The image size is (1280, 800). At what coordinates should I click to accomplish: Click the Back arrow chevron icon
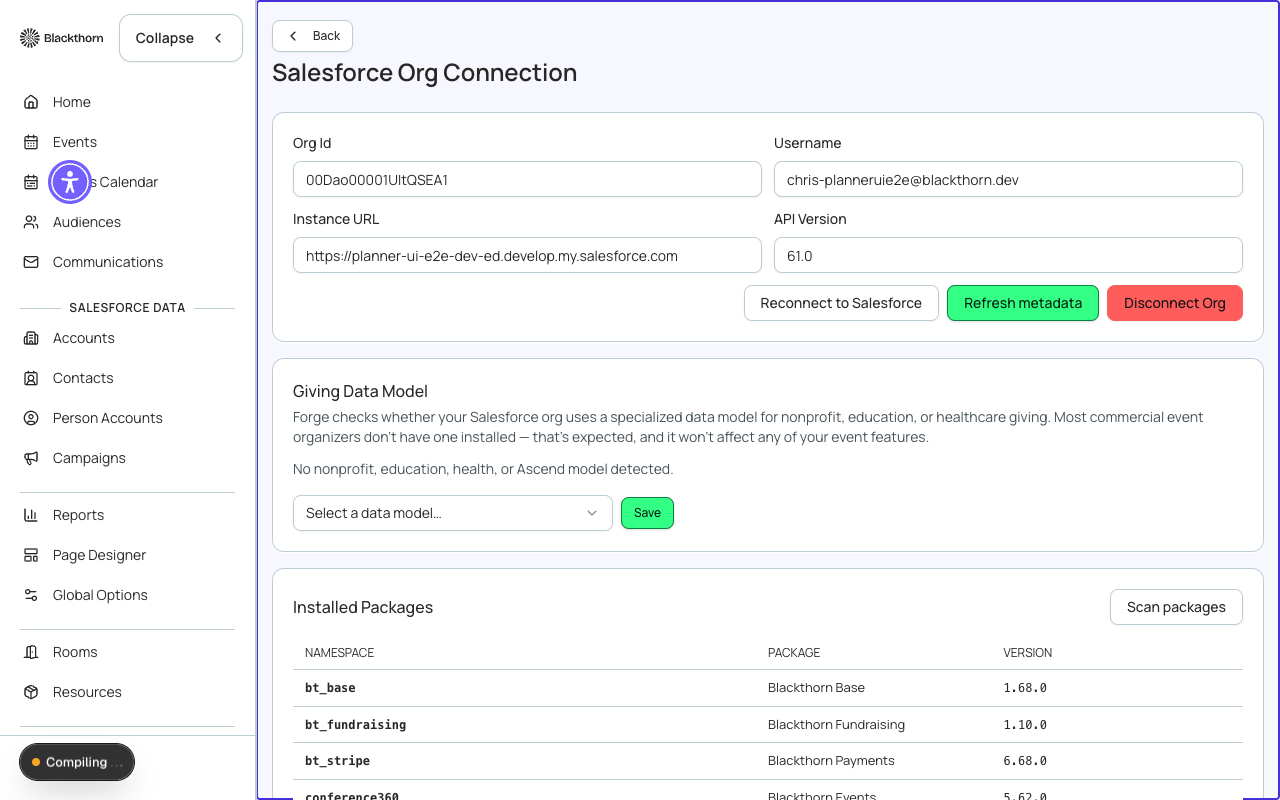[x=293, y=36]
